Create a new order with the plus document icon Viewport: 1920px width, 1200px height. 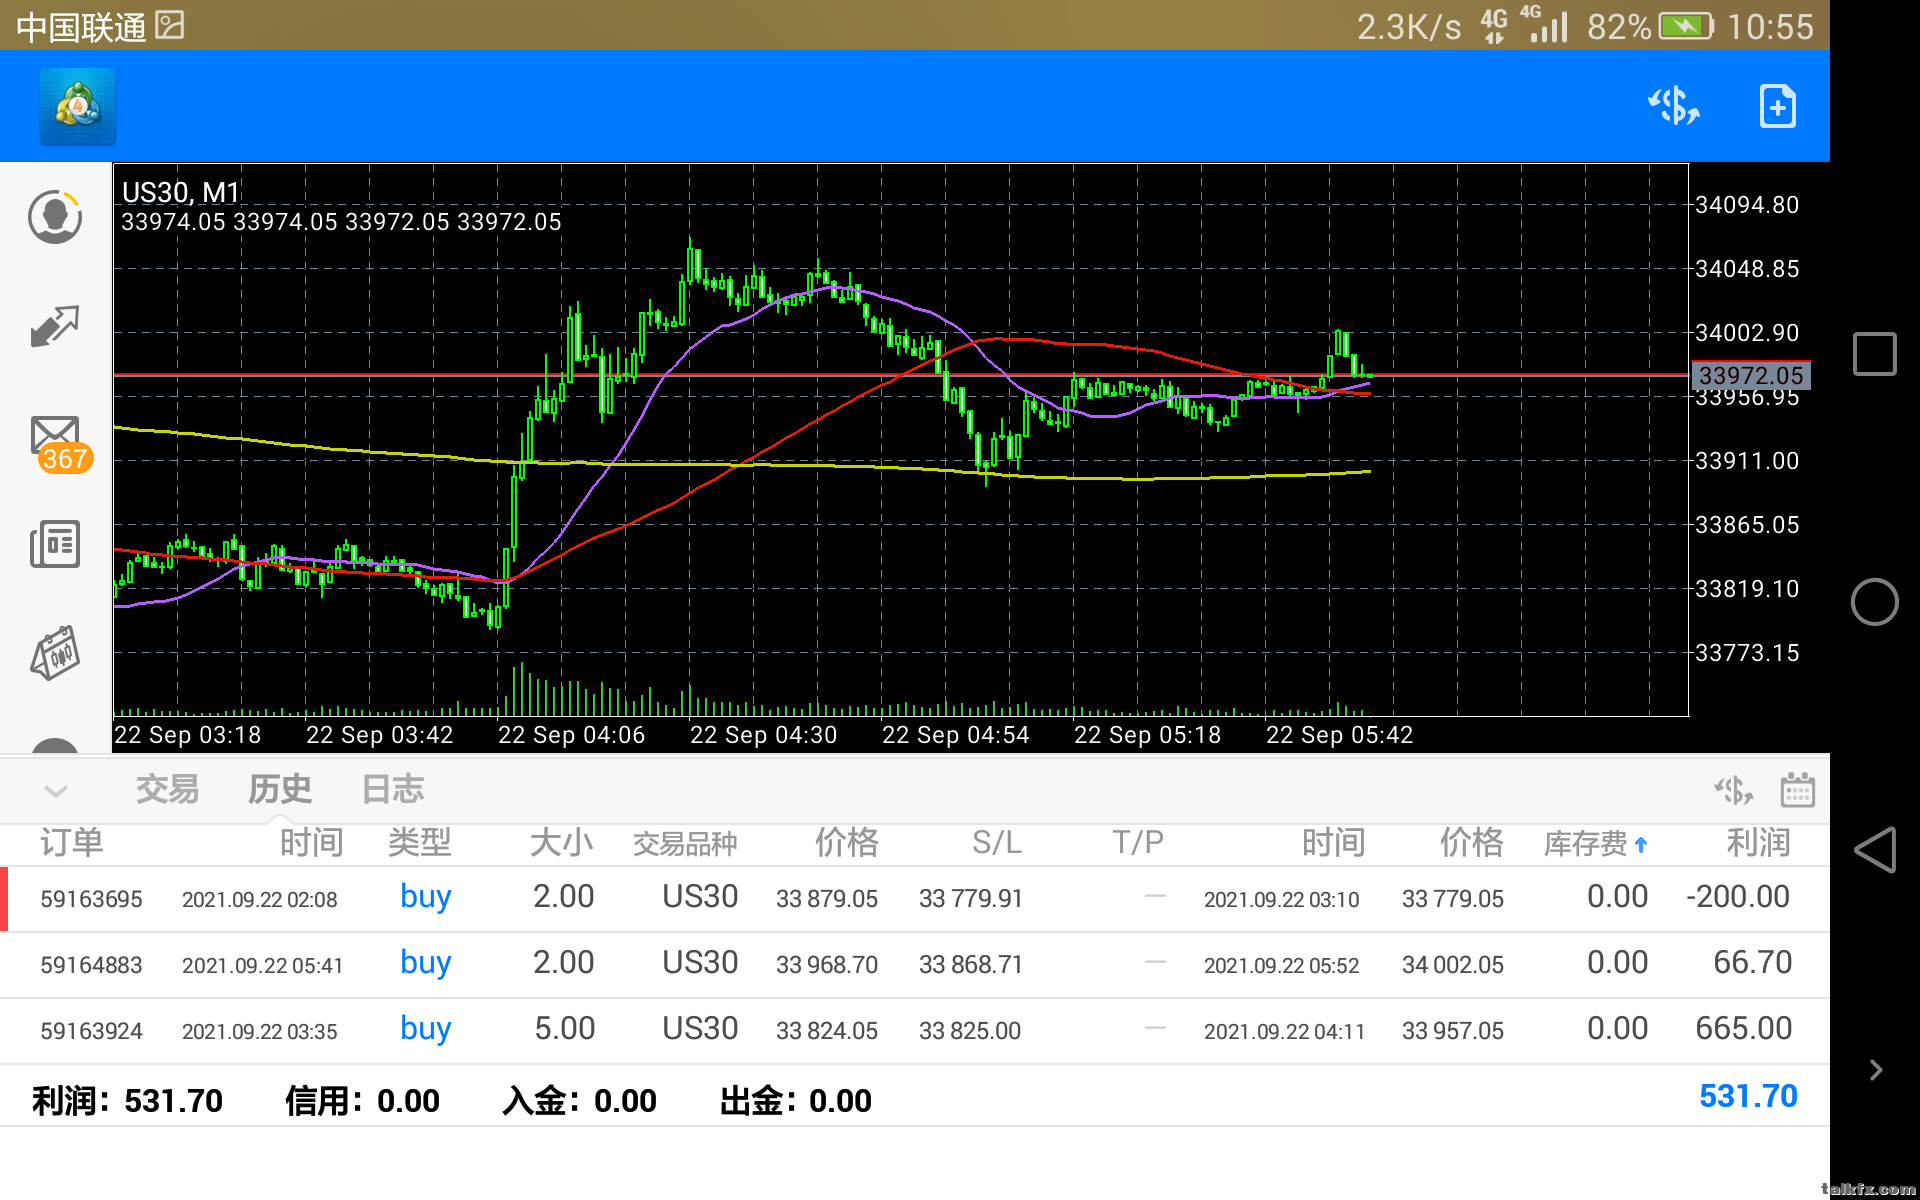tap(1777, 106)
